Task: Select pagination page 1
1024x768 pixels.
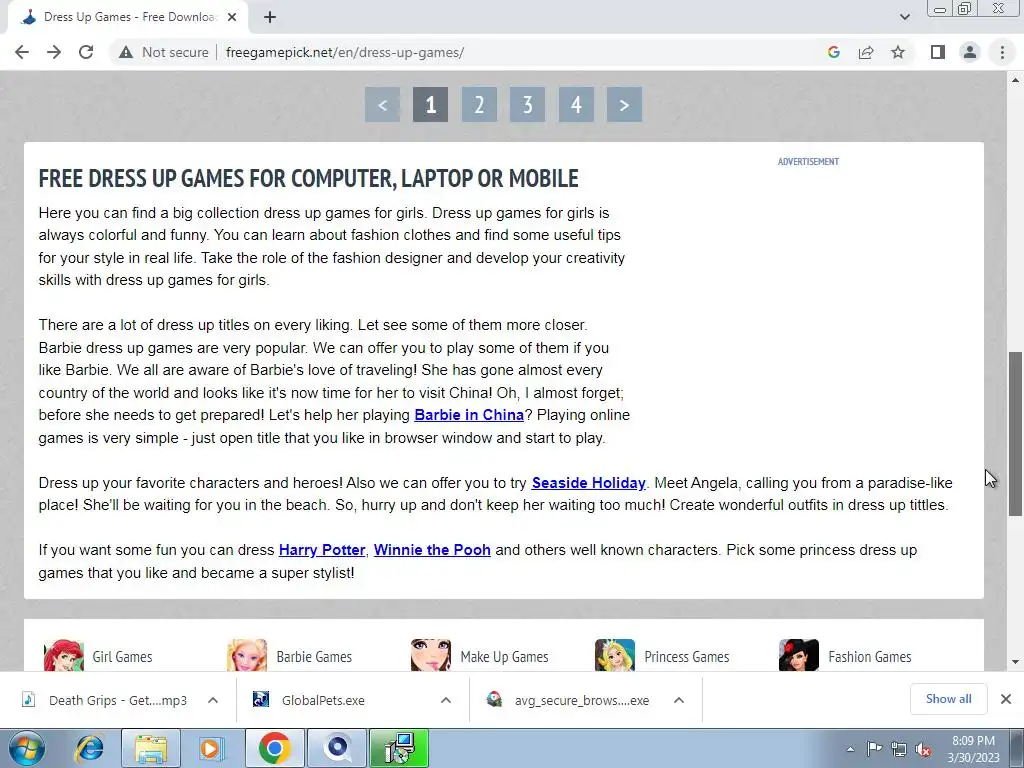Action: coord(430,104)
